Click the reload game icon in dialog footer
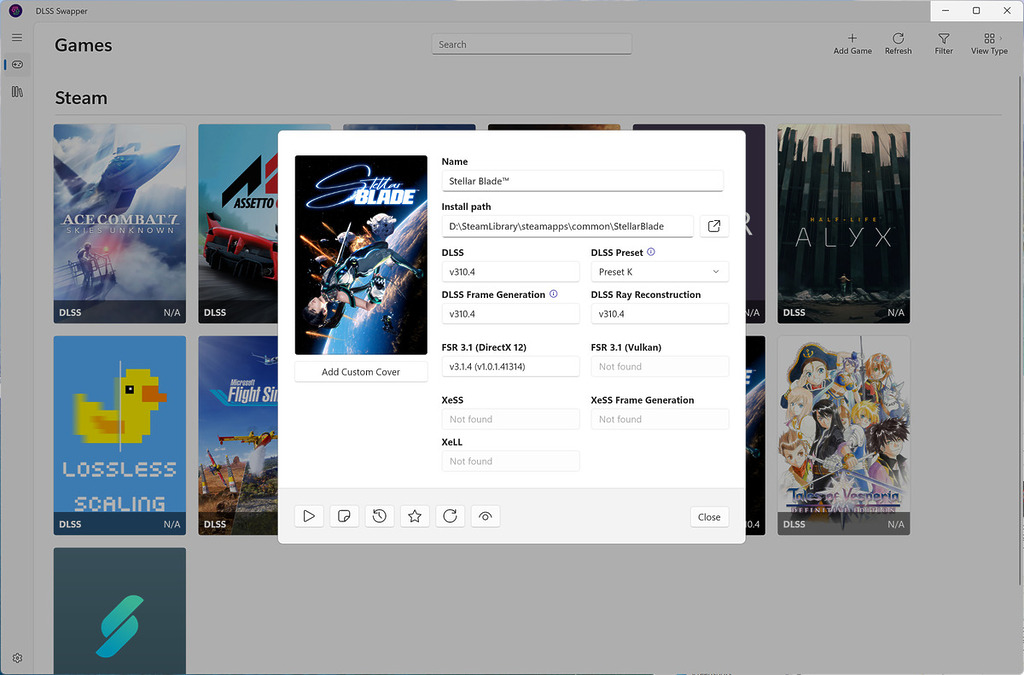 click(x=450, y=516)
